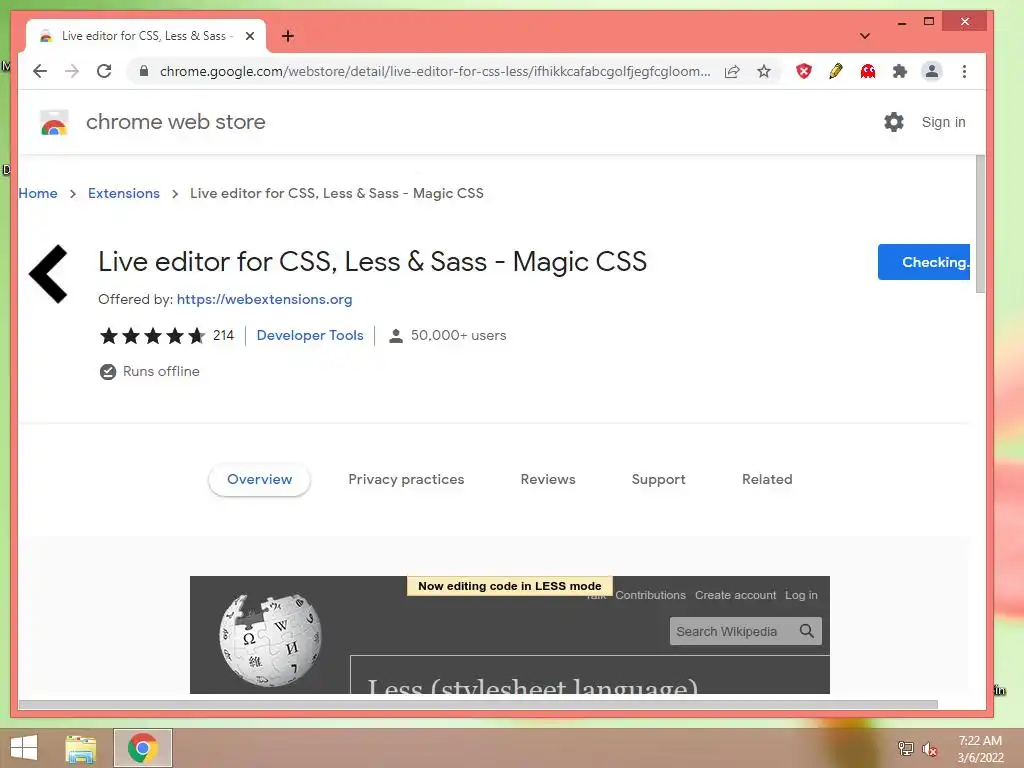This screenshot has height=768, width=1024.
Task: Click the horizontal page scrollbar
Action: tap(478, 705)
